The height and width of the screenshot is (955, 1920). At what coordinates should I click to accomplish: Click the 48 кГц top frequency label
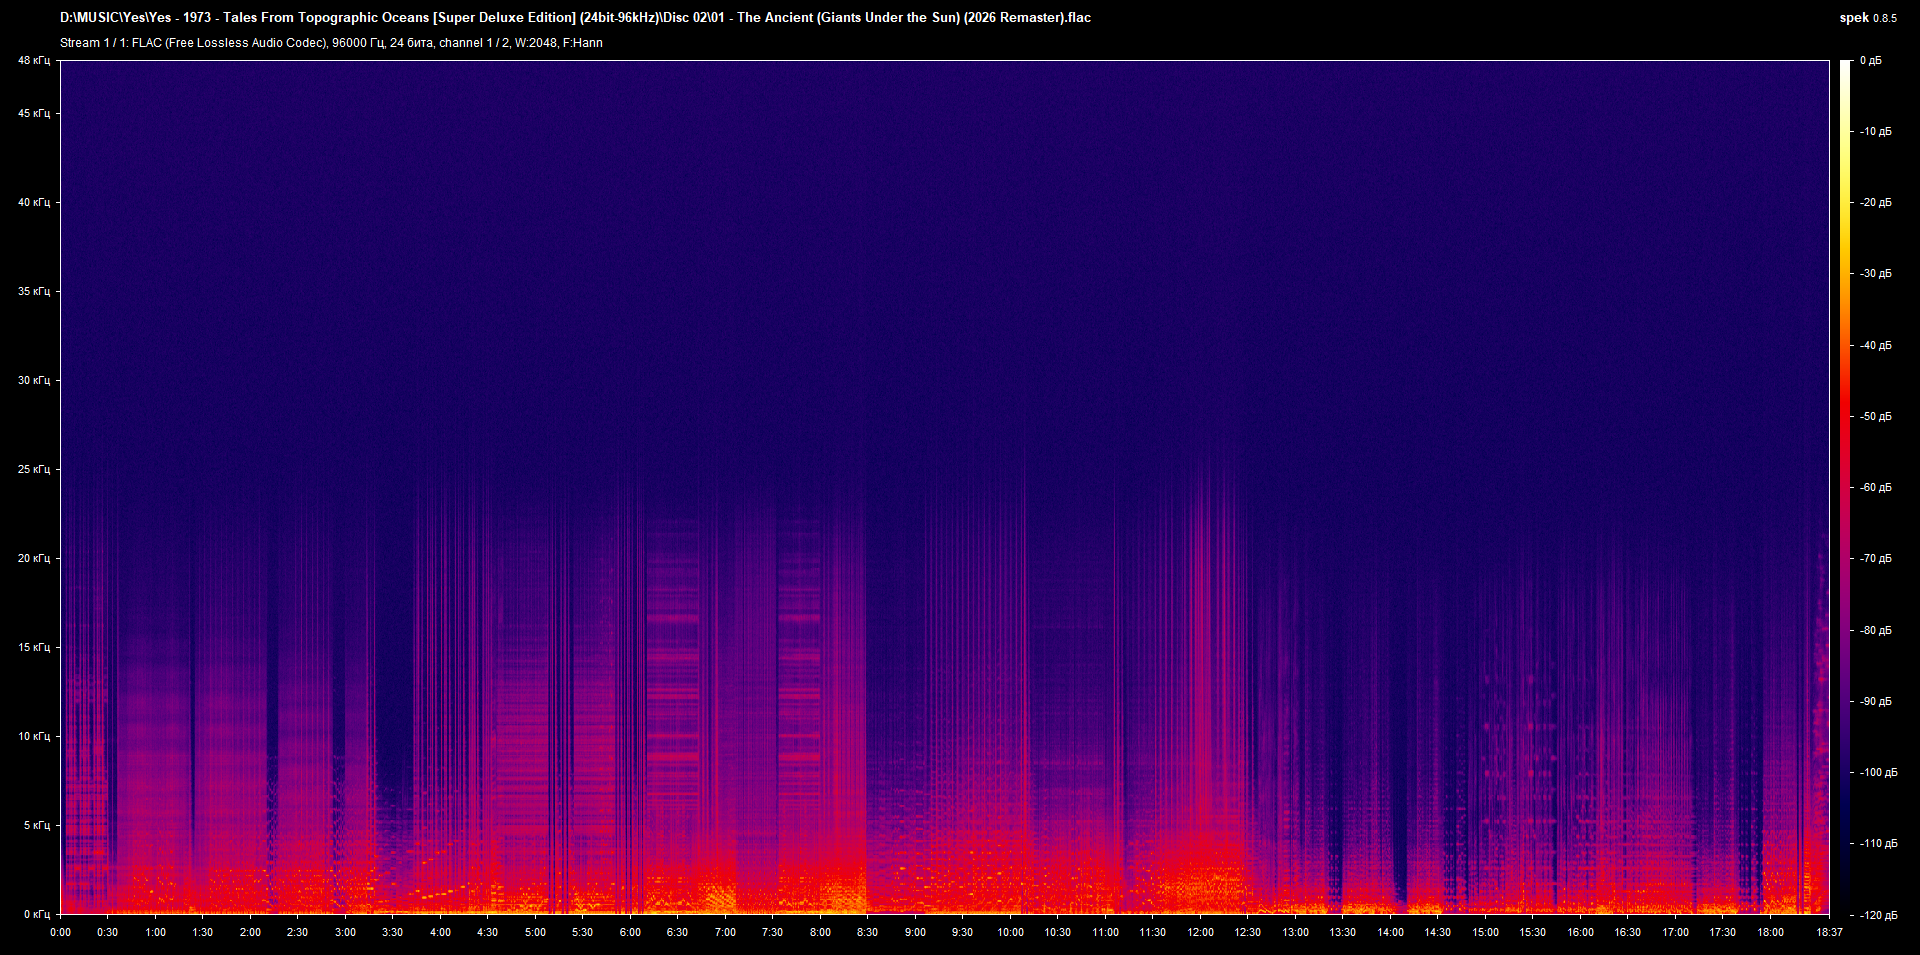[33, 60]
